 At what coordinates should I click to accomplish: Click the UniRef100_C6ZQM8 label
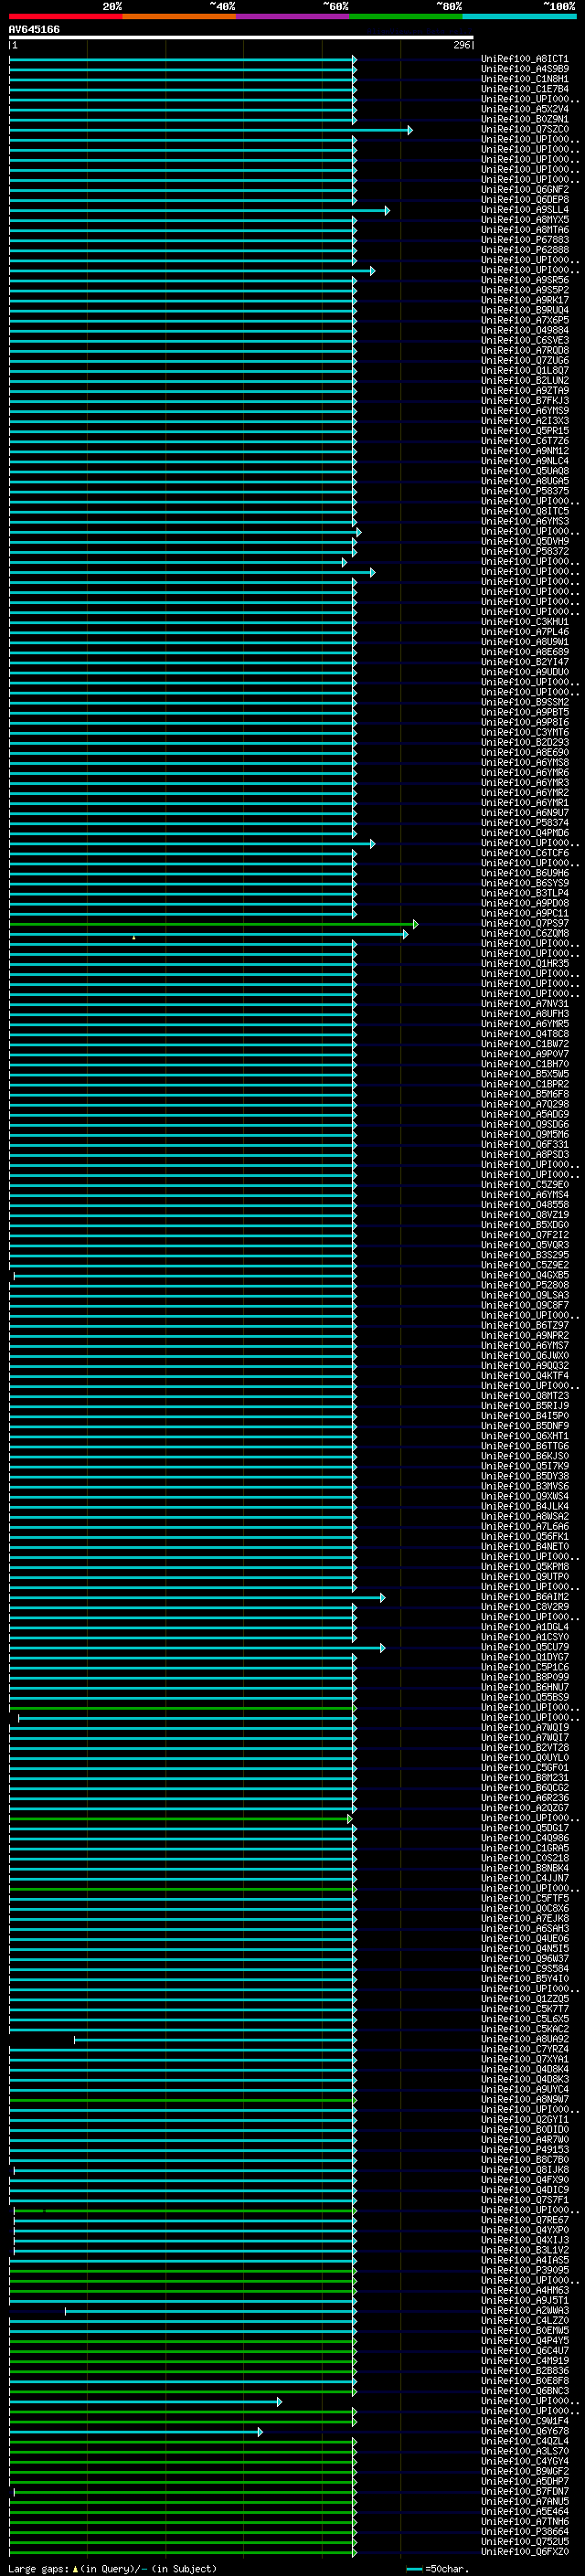coord(524,934)
